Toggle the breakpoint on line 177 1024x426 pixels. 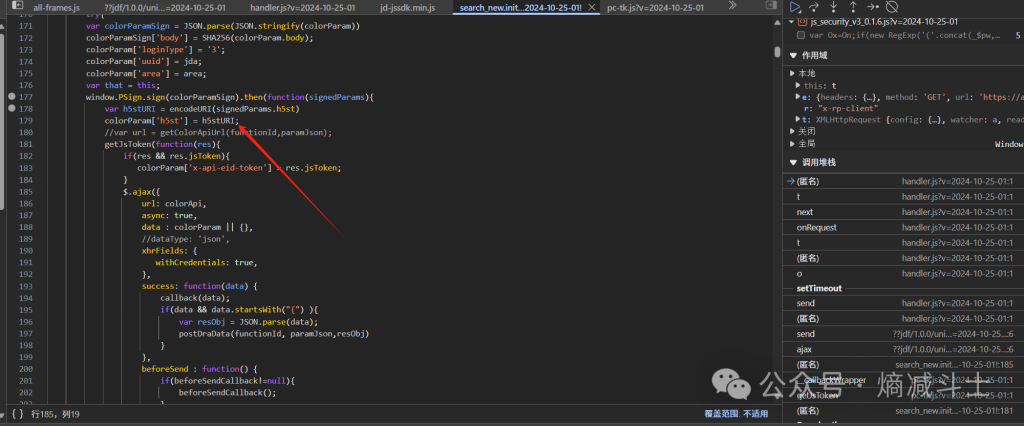tap(12, 97)
